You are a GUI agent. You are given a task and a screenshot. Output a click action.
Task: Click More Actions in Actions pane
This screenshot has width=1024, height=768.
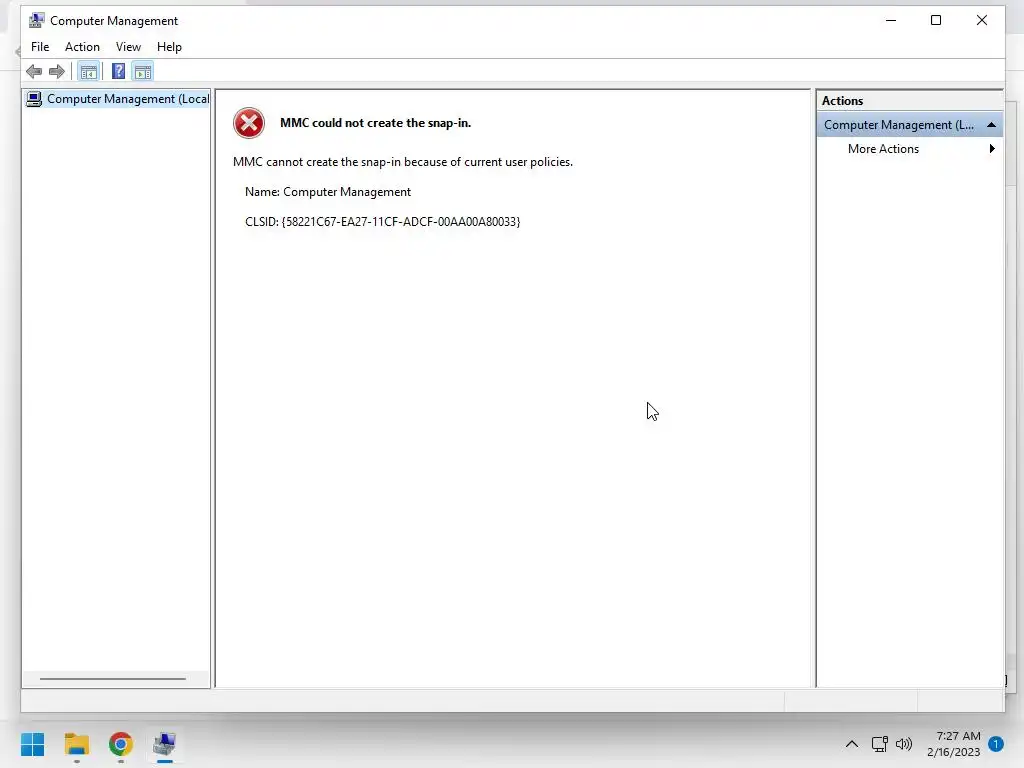[883, 149]
